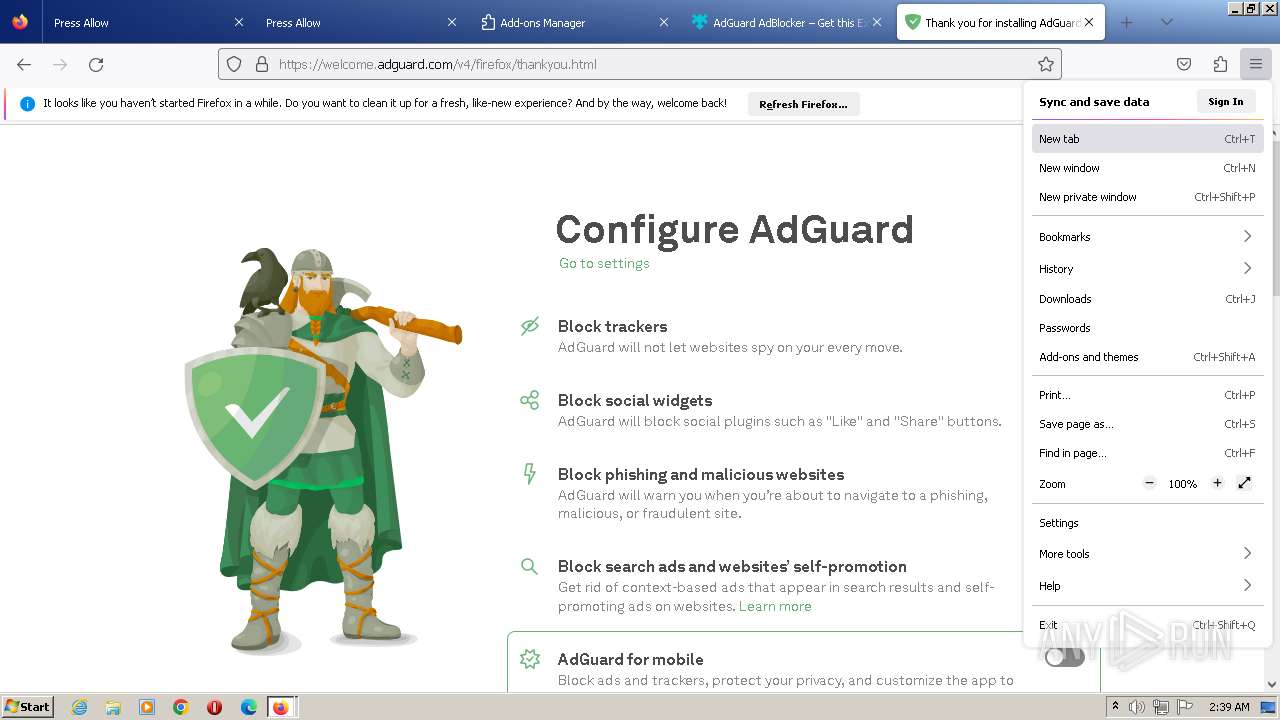
Task: Reset zoom via 100% label
Action: [1183, 484]
